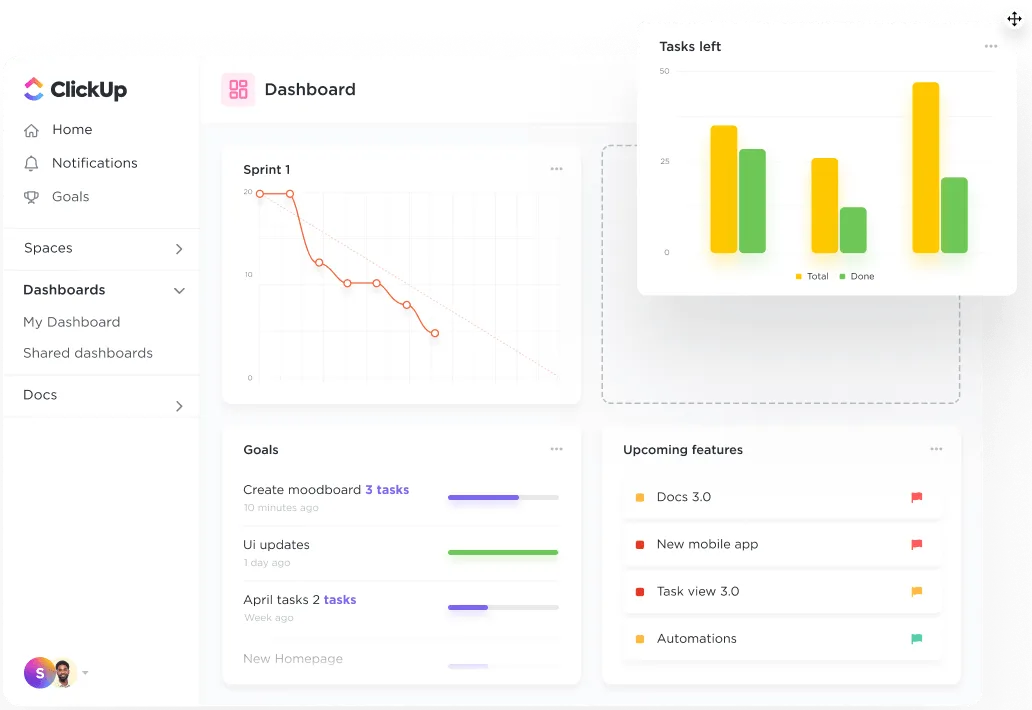Viewport: 1032px width, 710px height.
Task: Click the ClickUp logo icon
Action: [34, 89]
